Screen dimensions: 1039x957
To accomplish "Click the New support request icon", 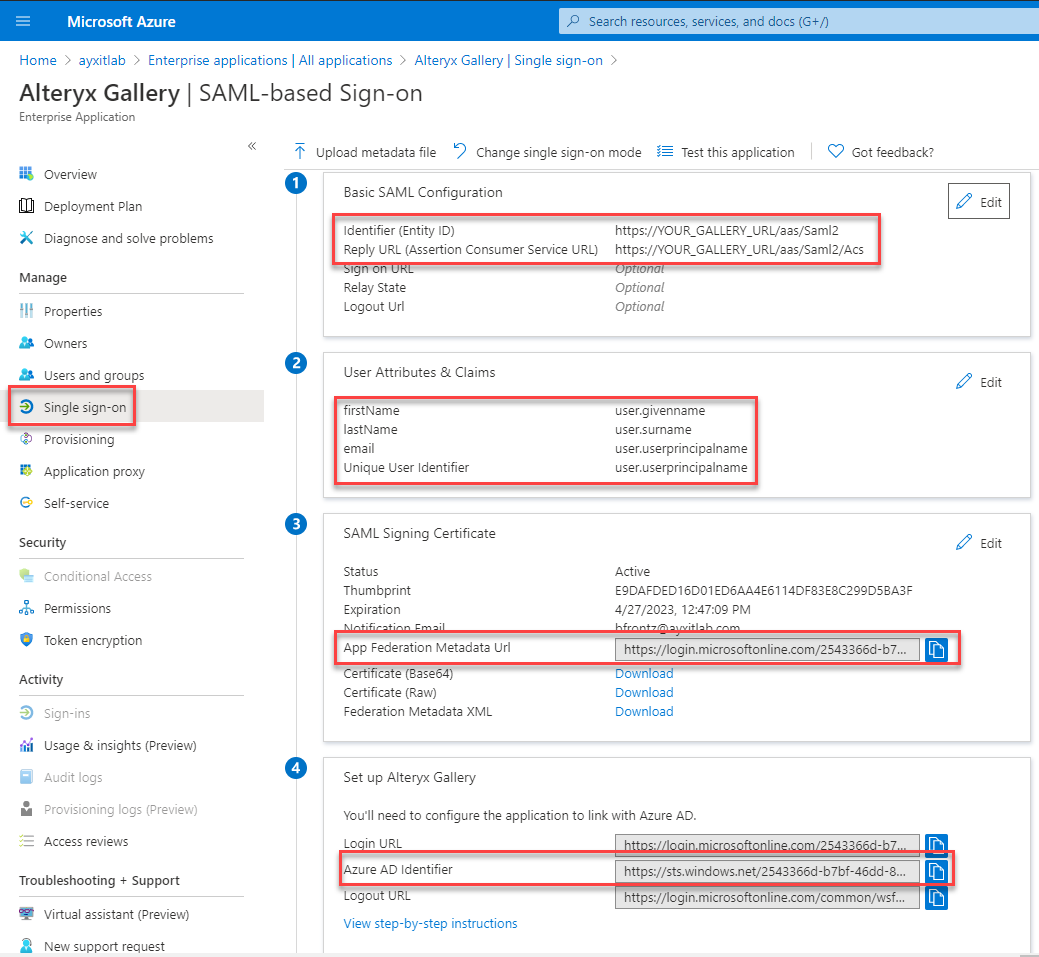I will point(27,946).
